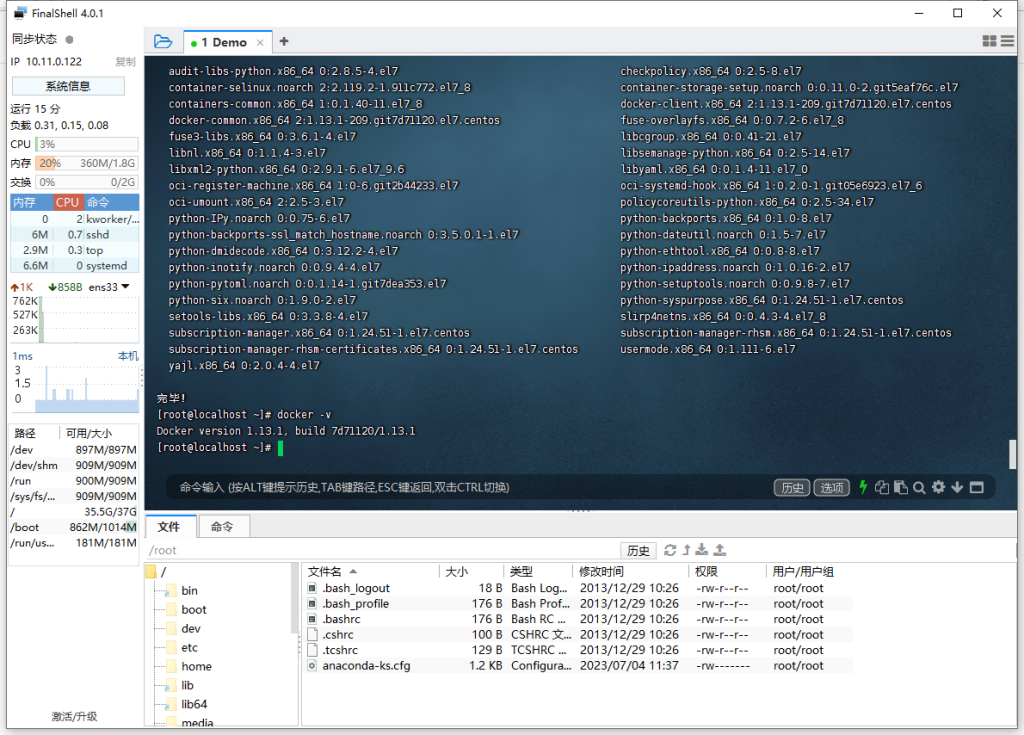Click the down arrow in terminal toolbar
1024x735 pixels.
tap(957, 487)
